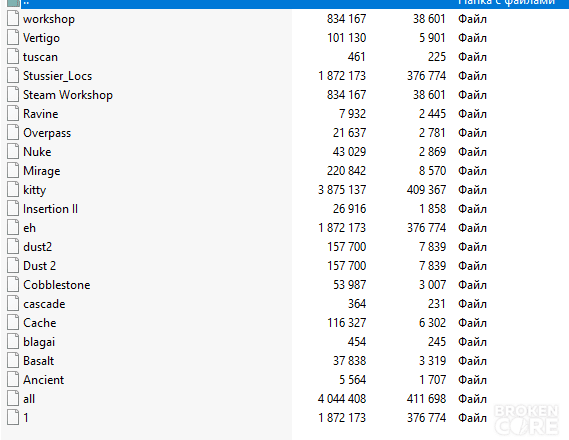Click packed size 1 707 for Ancient

coord(432,380)
